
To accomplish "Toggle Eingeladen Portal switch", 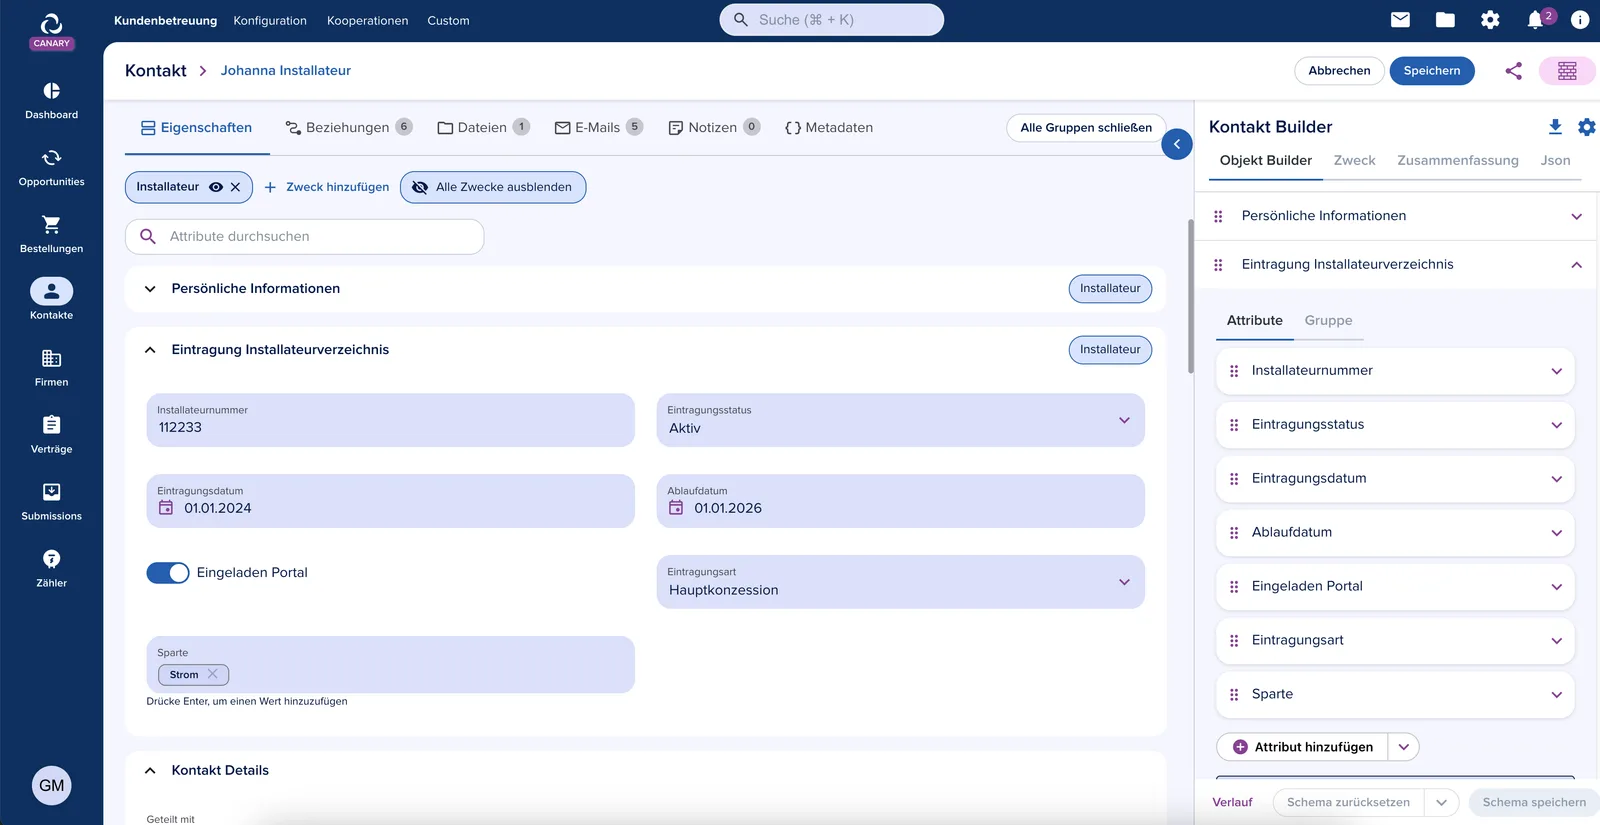I will [168, 573].
